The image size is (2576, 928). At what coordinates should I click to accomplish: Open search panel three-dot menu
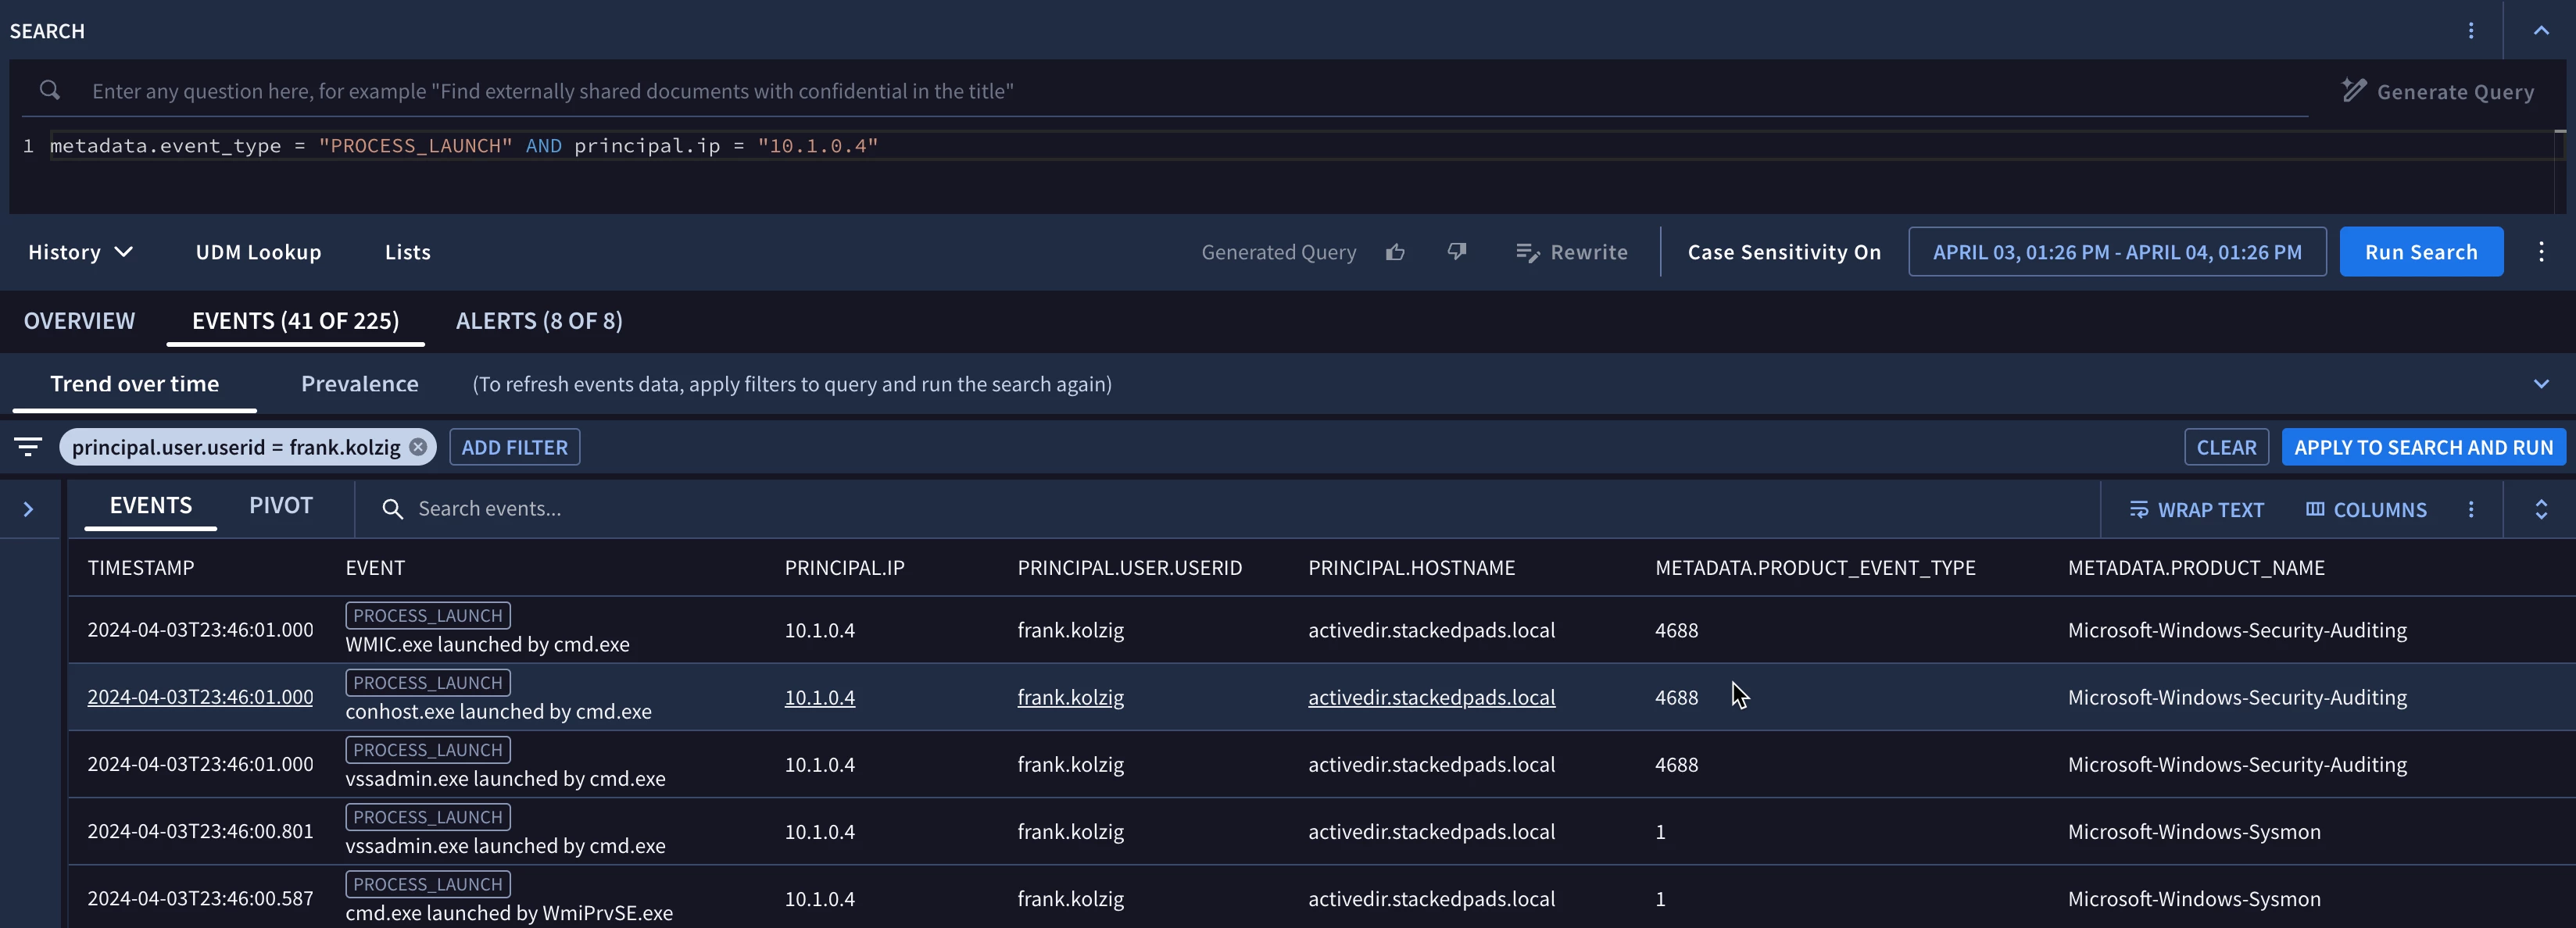(2470, 31)
